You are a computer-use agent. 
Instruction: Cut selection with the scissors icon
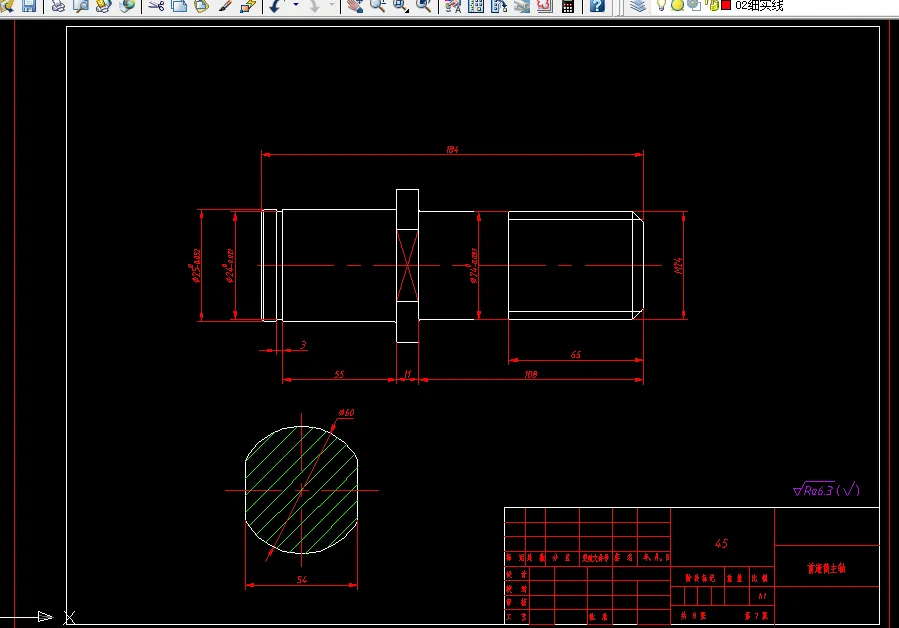pos(156,6)
